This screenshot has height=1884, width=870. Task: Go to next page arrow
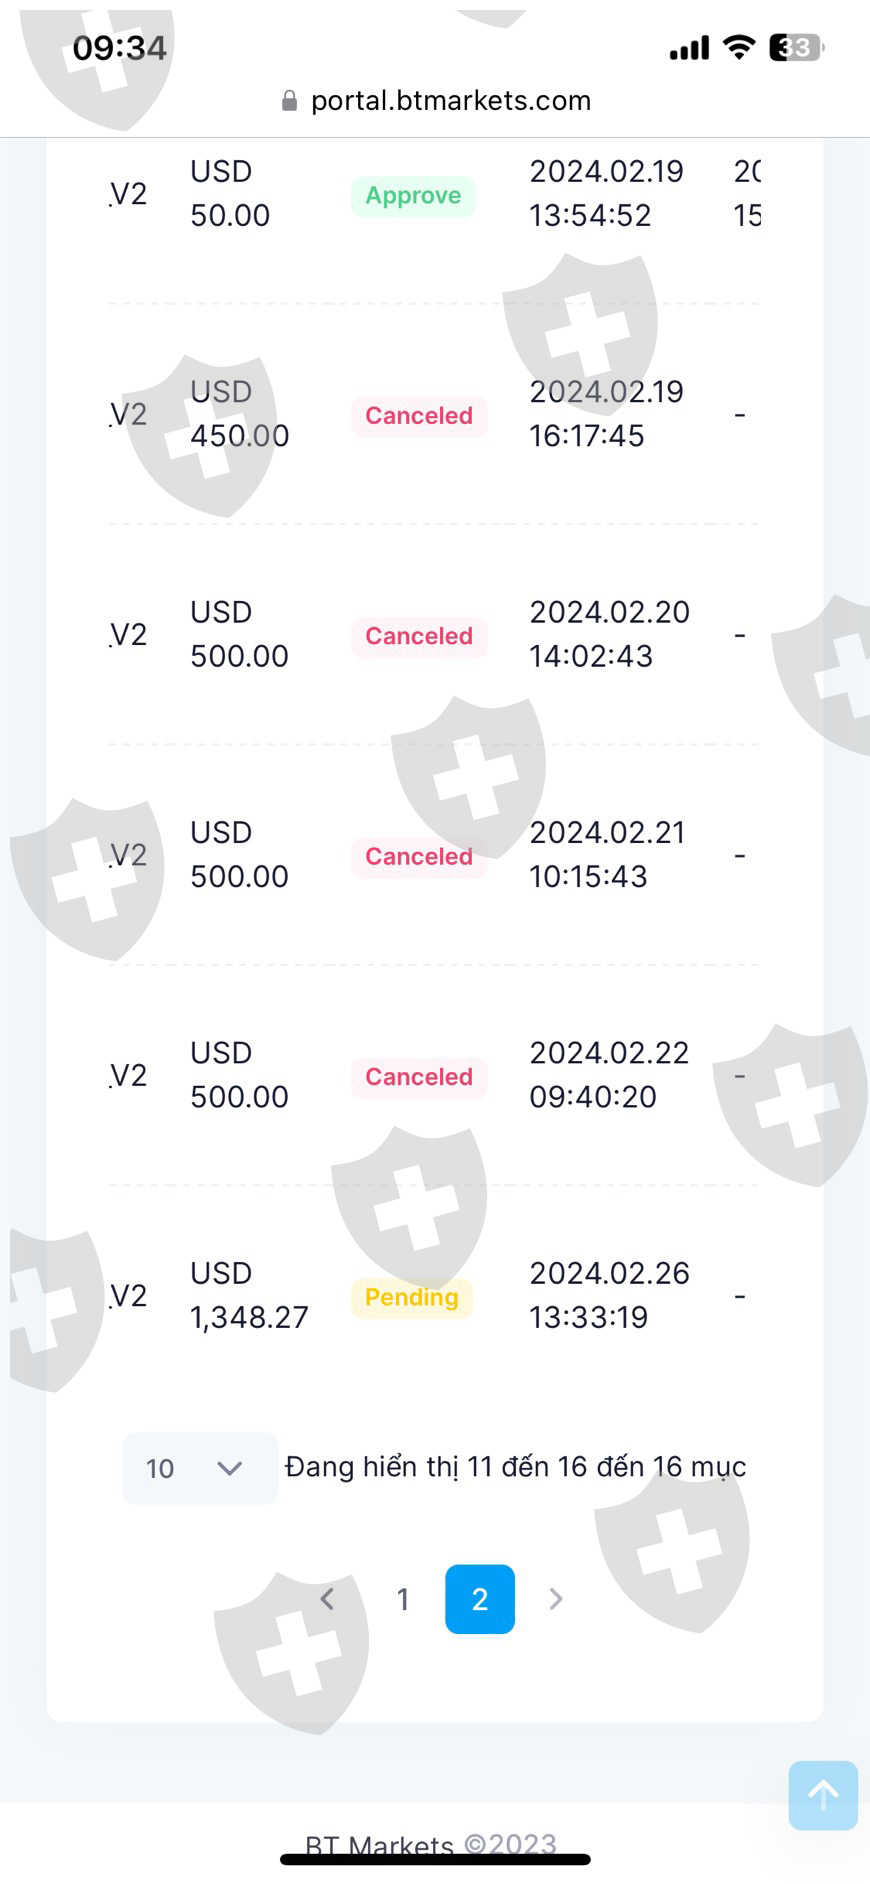pos(556,1599)
